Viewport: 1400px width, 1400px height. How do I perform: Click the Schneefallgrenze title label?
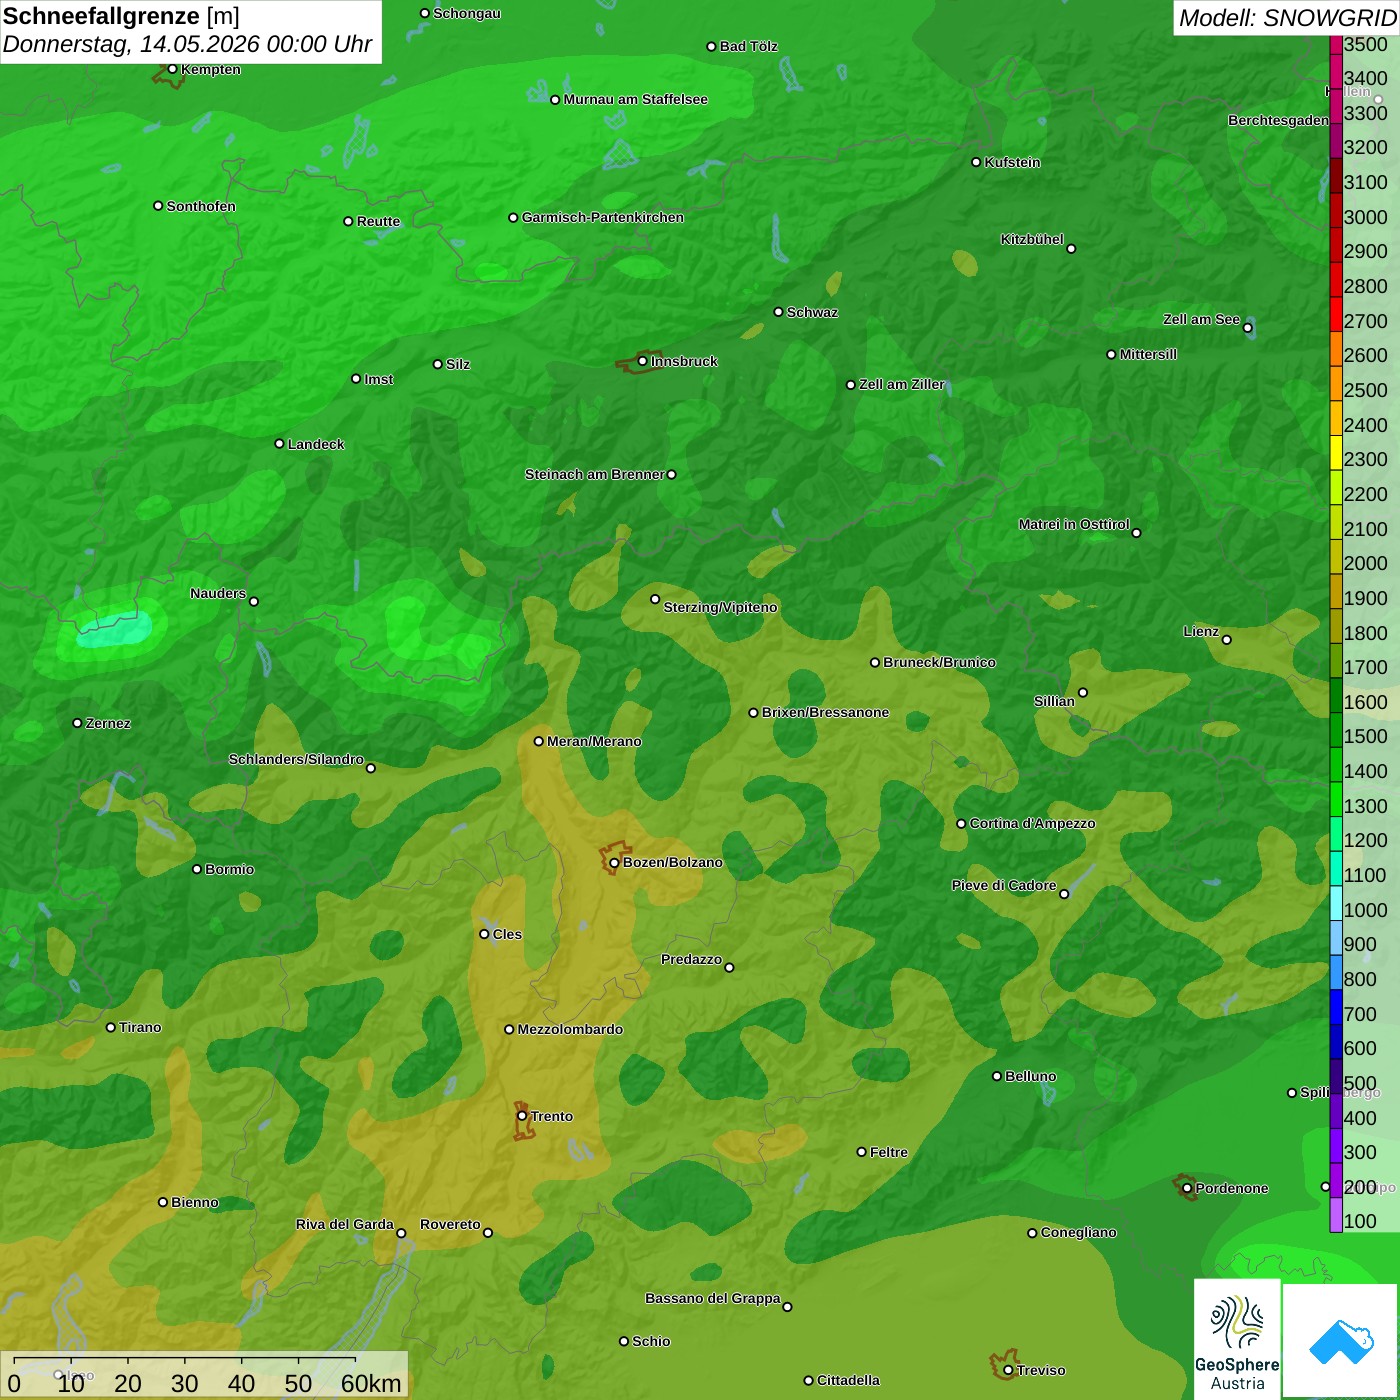(x=102, y=16)
